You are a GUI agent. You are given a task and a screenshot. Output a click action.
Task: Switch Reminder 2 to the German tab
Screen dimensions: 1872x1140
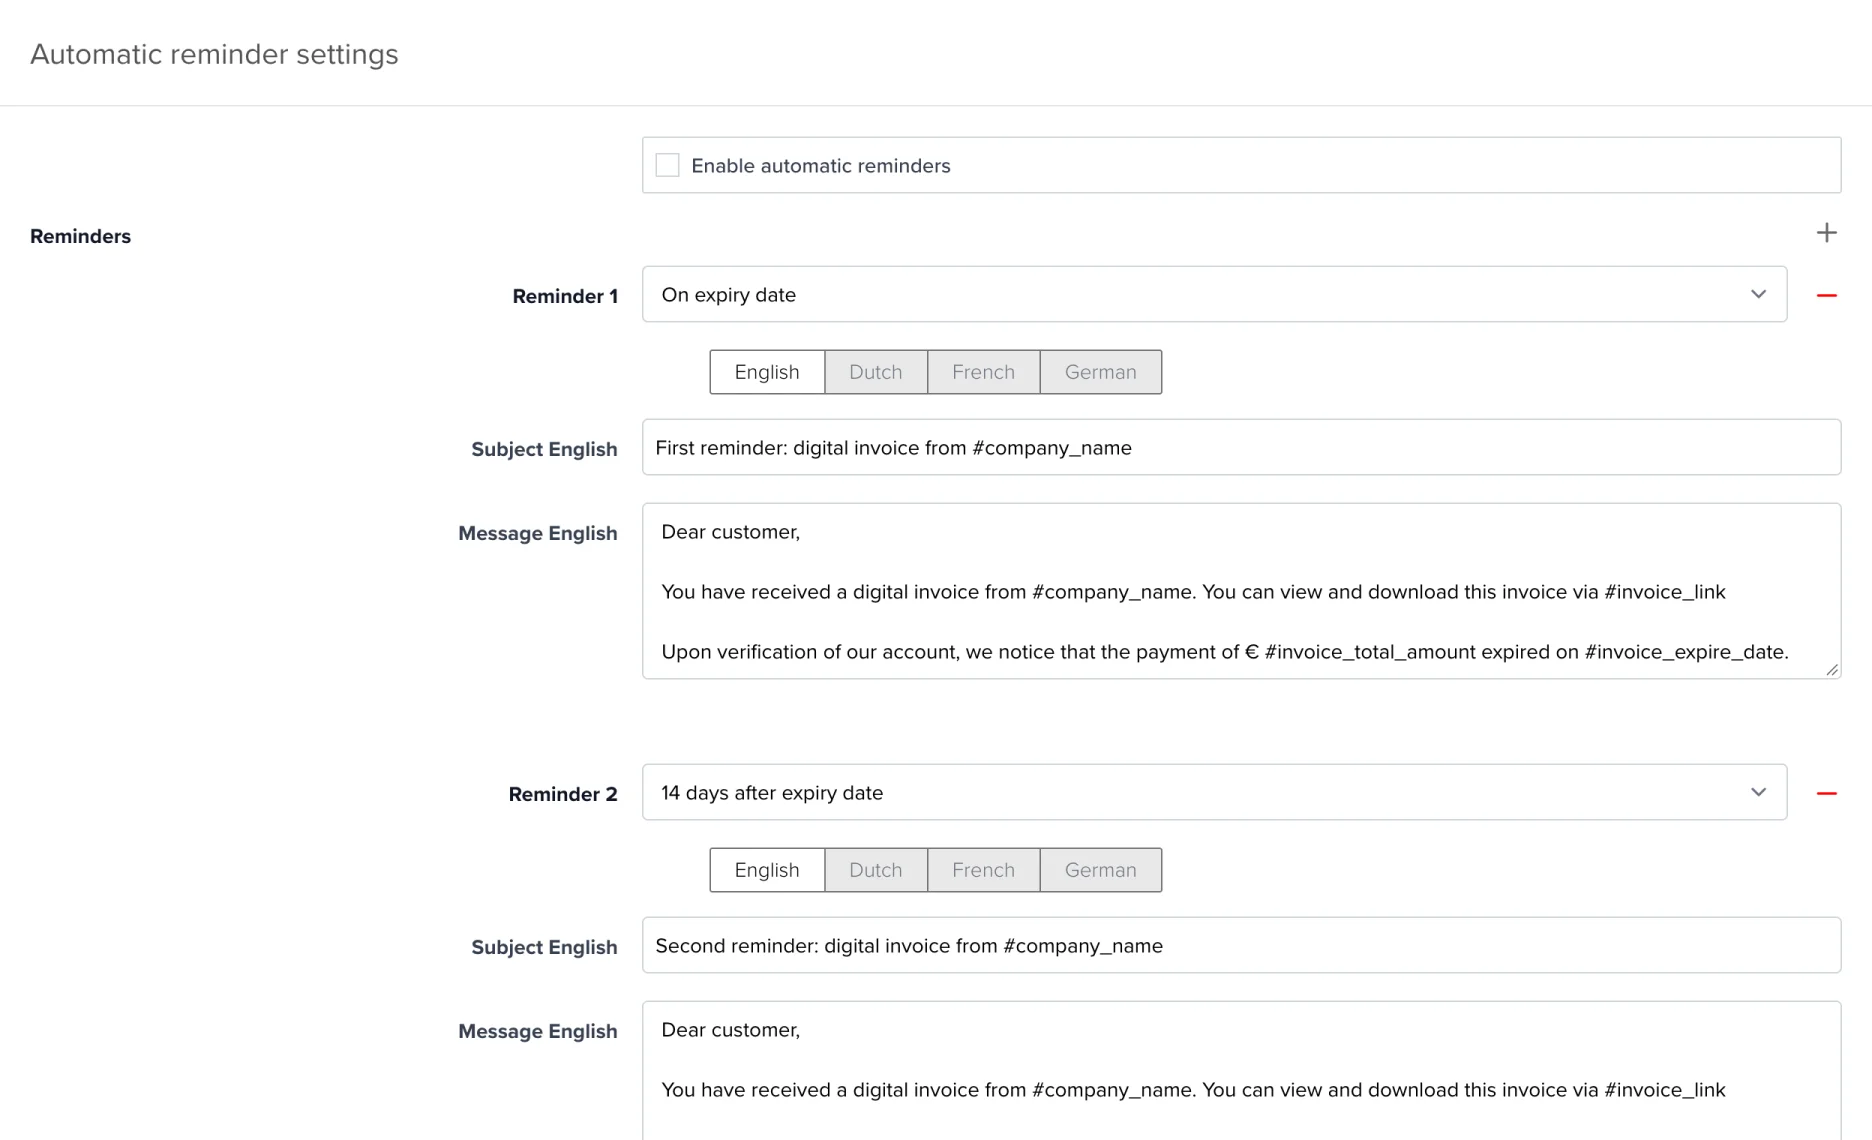1101,870
